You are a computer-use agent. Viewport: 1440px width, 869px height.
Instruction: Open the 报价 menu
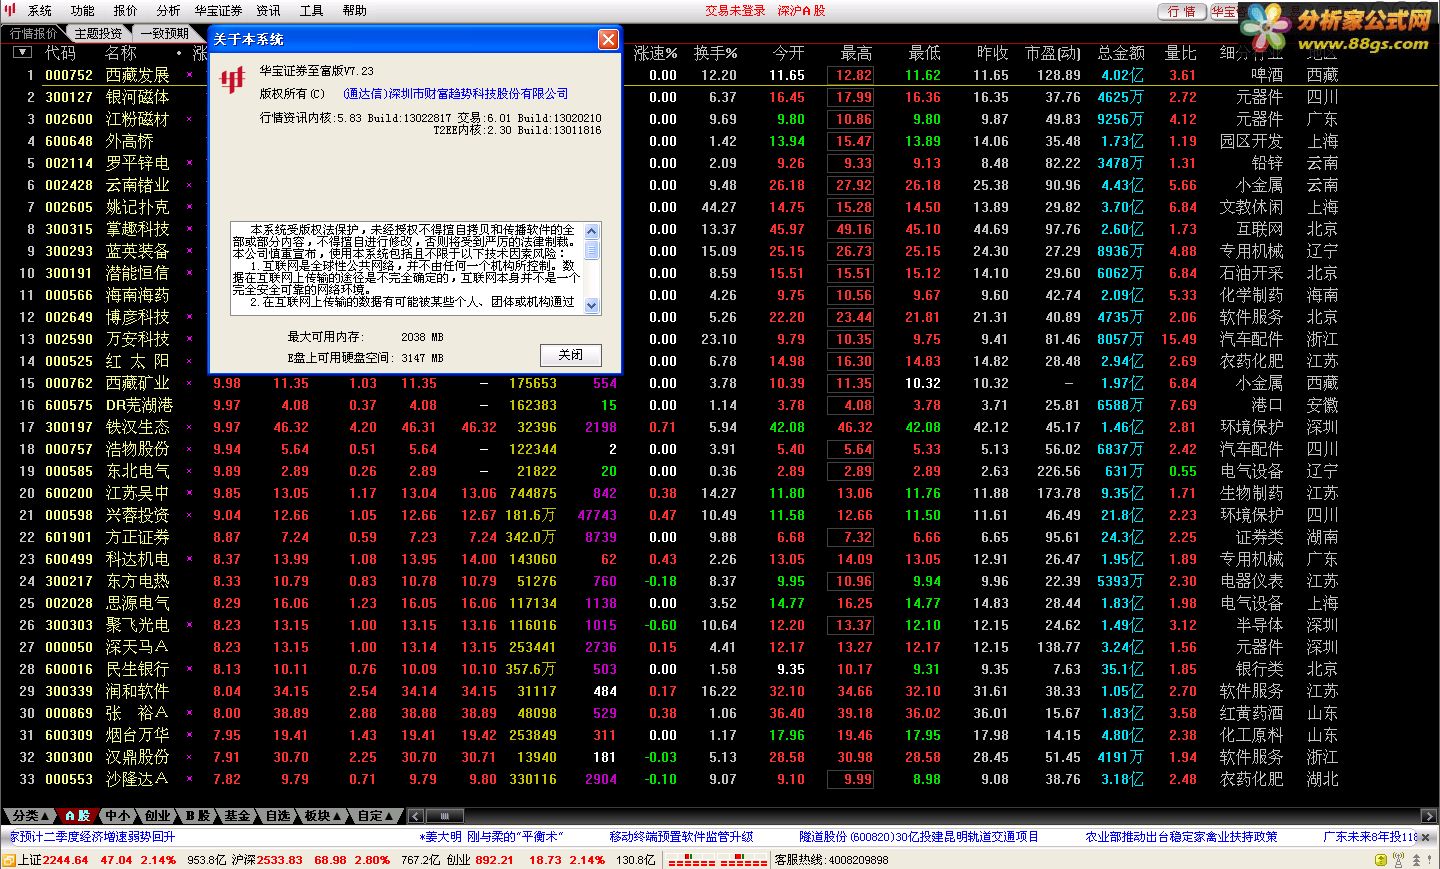126,11
